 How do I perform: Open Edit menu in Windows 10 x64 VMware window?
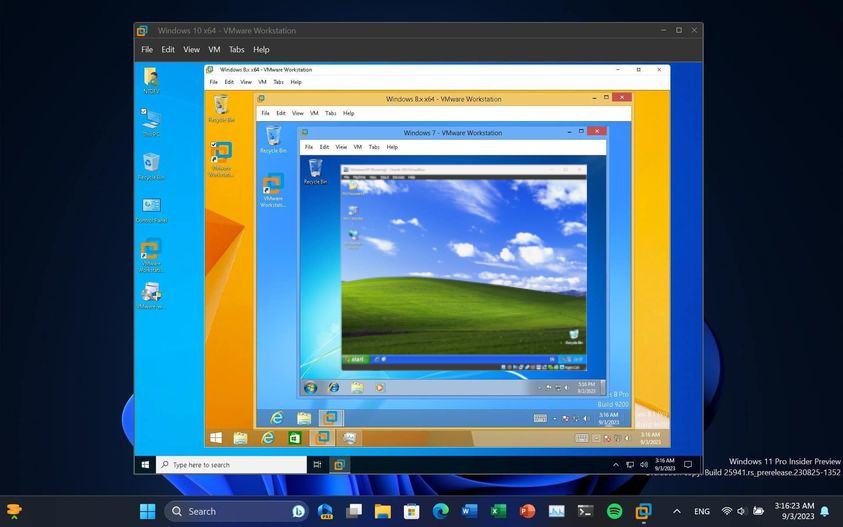coord(168,49)
